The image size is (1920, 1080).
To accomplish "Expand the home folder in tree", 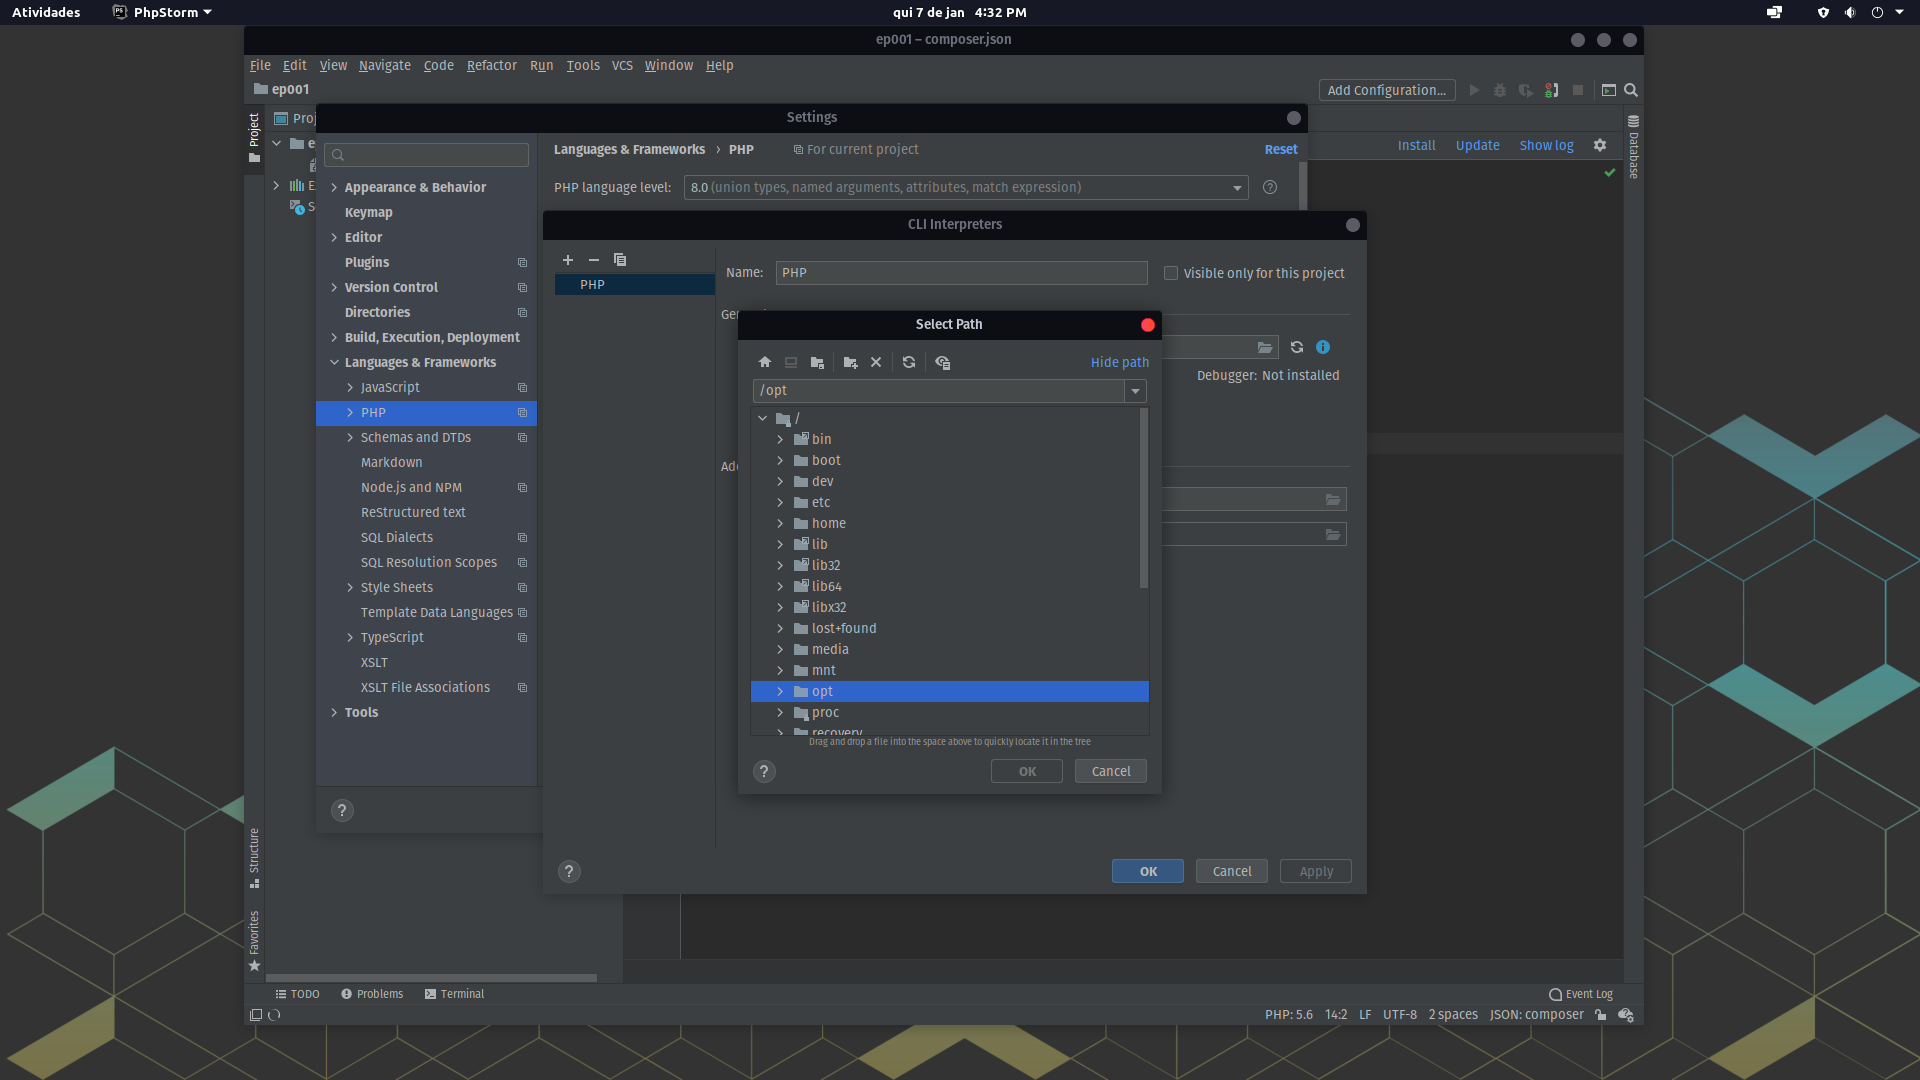I will (x=780, y=523).
